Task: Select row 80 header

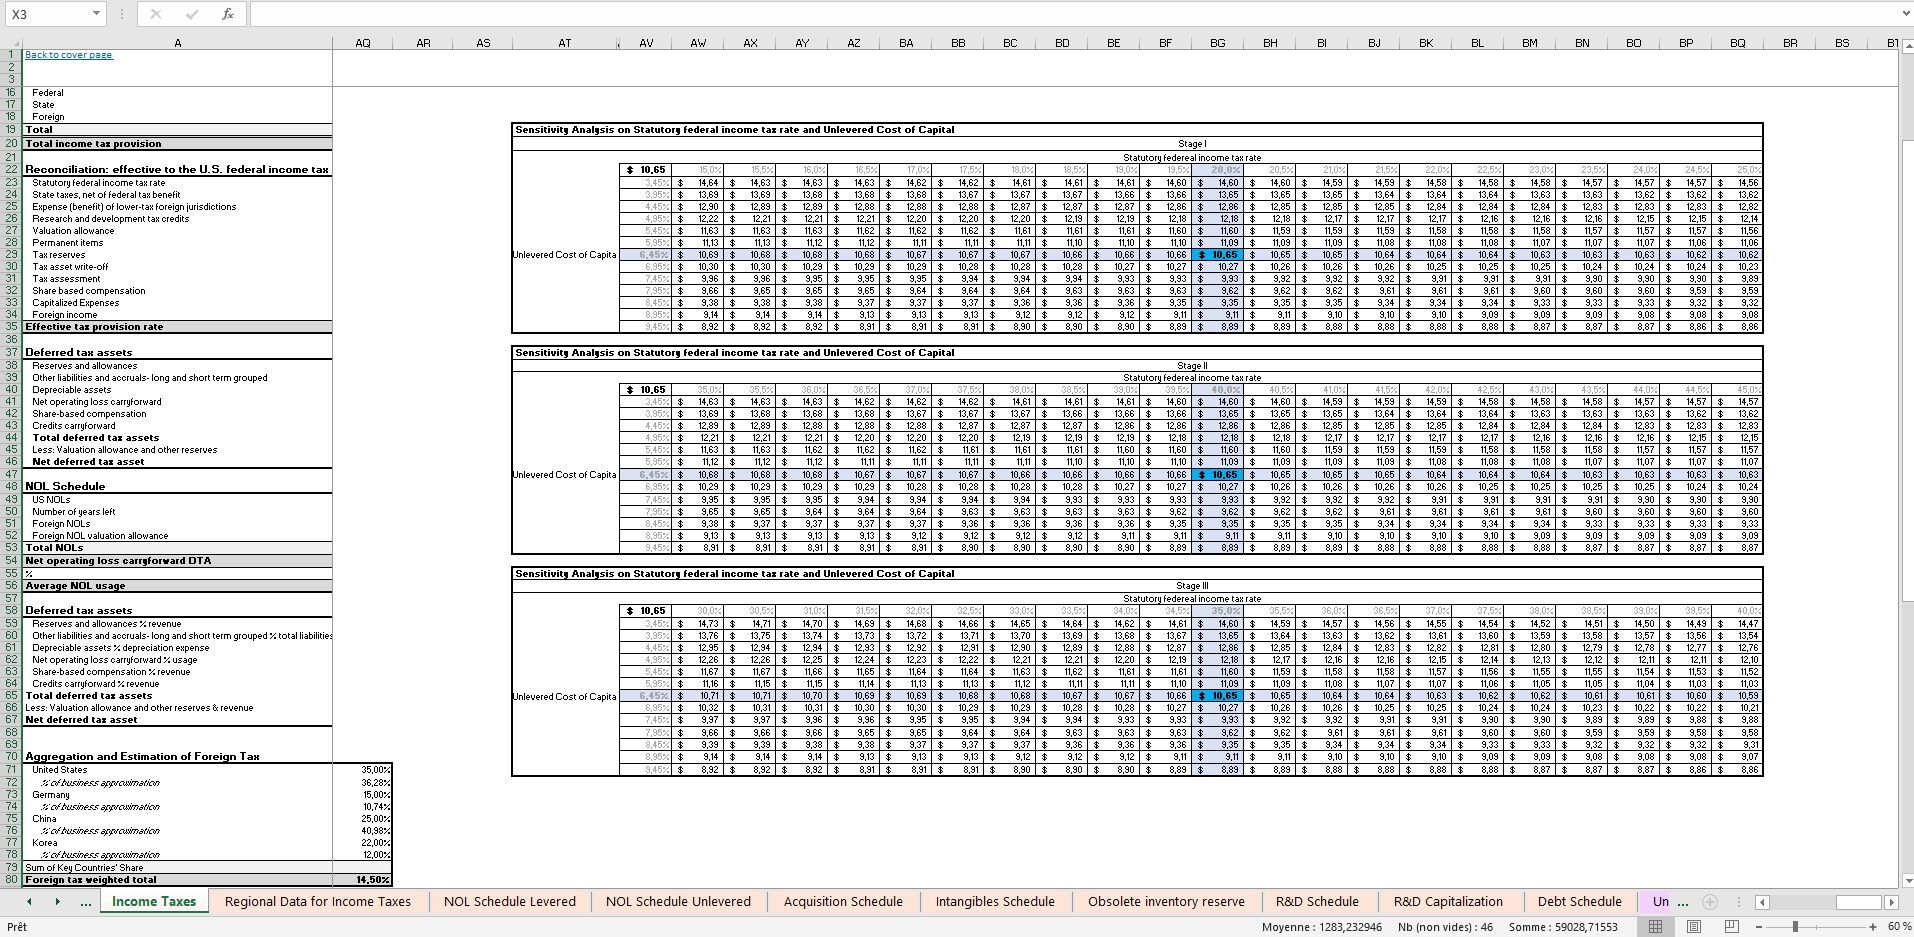Action: point(11,880)
